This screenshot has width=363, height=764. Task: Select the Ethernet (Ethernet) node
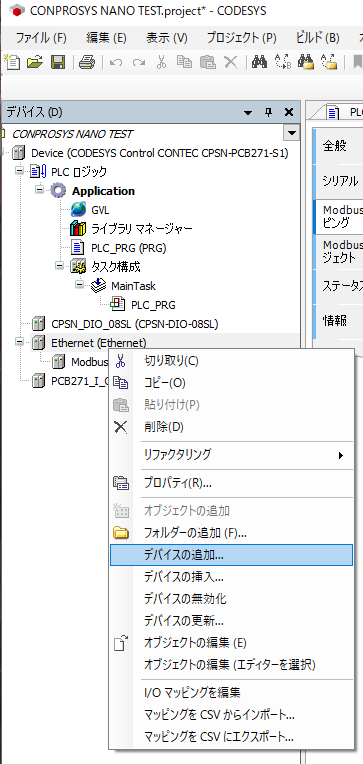click(98, 343)
